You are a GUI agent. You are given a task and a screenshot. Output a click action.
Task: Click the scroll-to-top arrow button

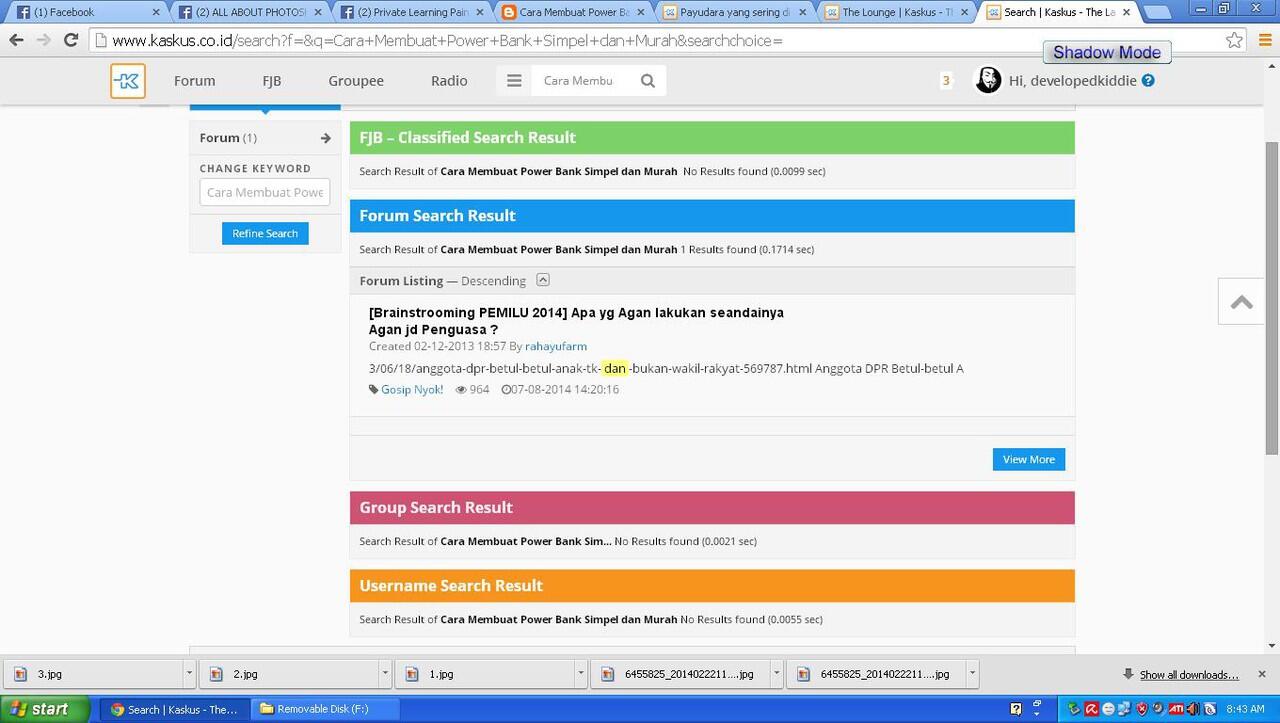coord(1241,301)
